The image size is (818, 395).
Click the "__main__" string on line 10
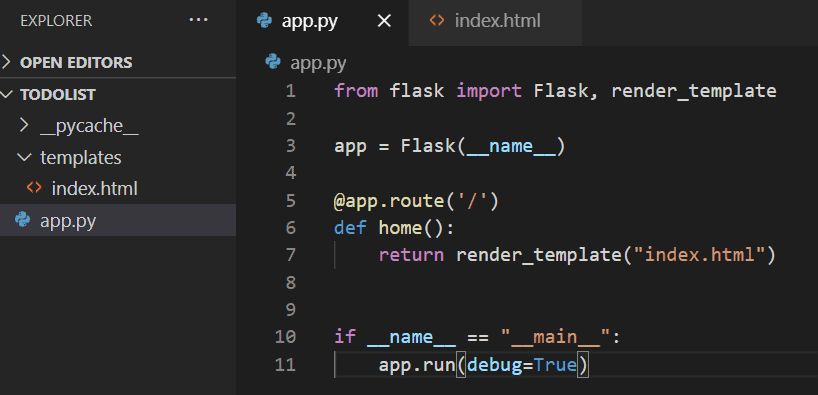coord(556,337)
